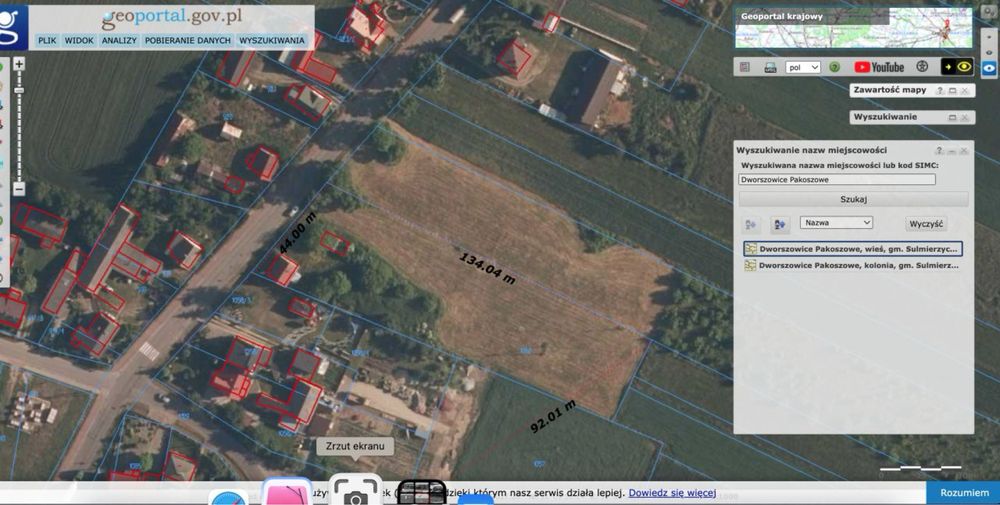The width and height of the screenshot is (1000, 505).
Task: Click help icon on Zawartość mapy panel
Action: (940, 91)
